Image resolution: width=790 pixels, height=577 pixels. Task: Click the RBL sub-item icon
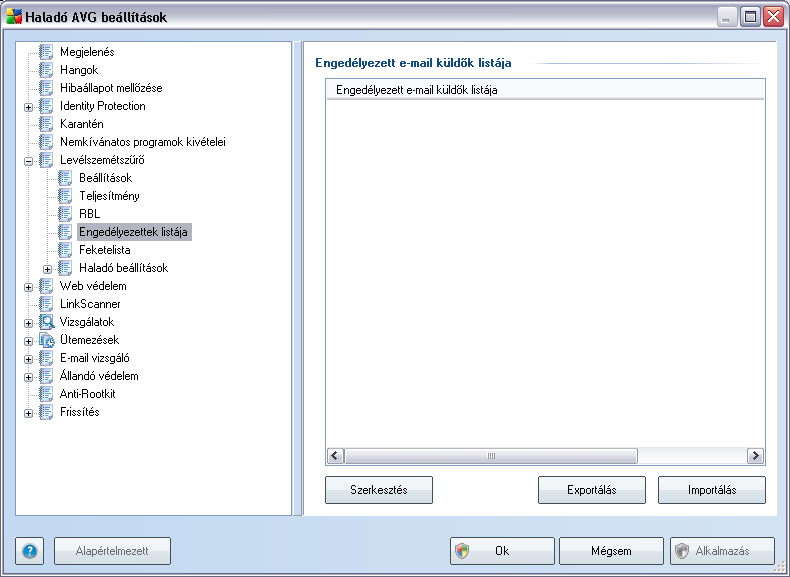[65, 214]
